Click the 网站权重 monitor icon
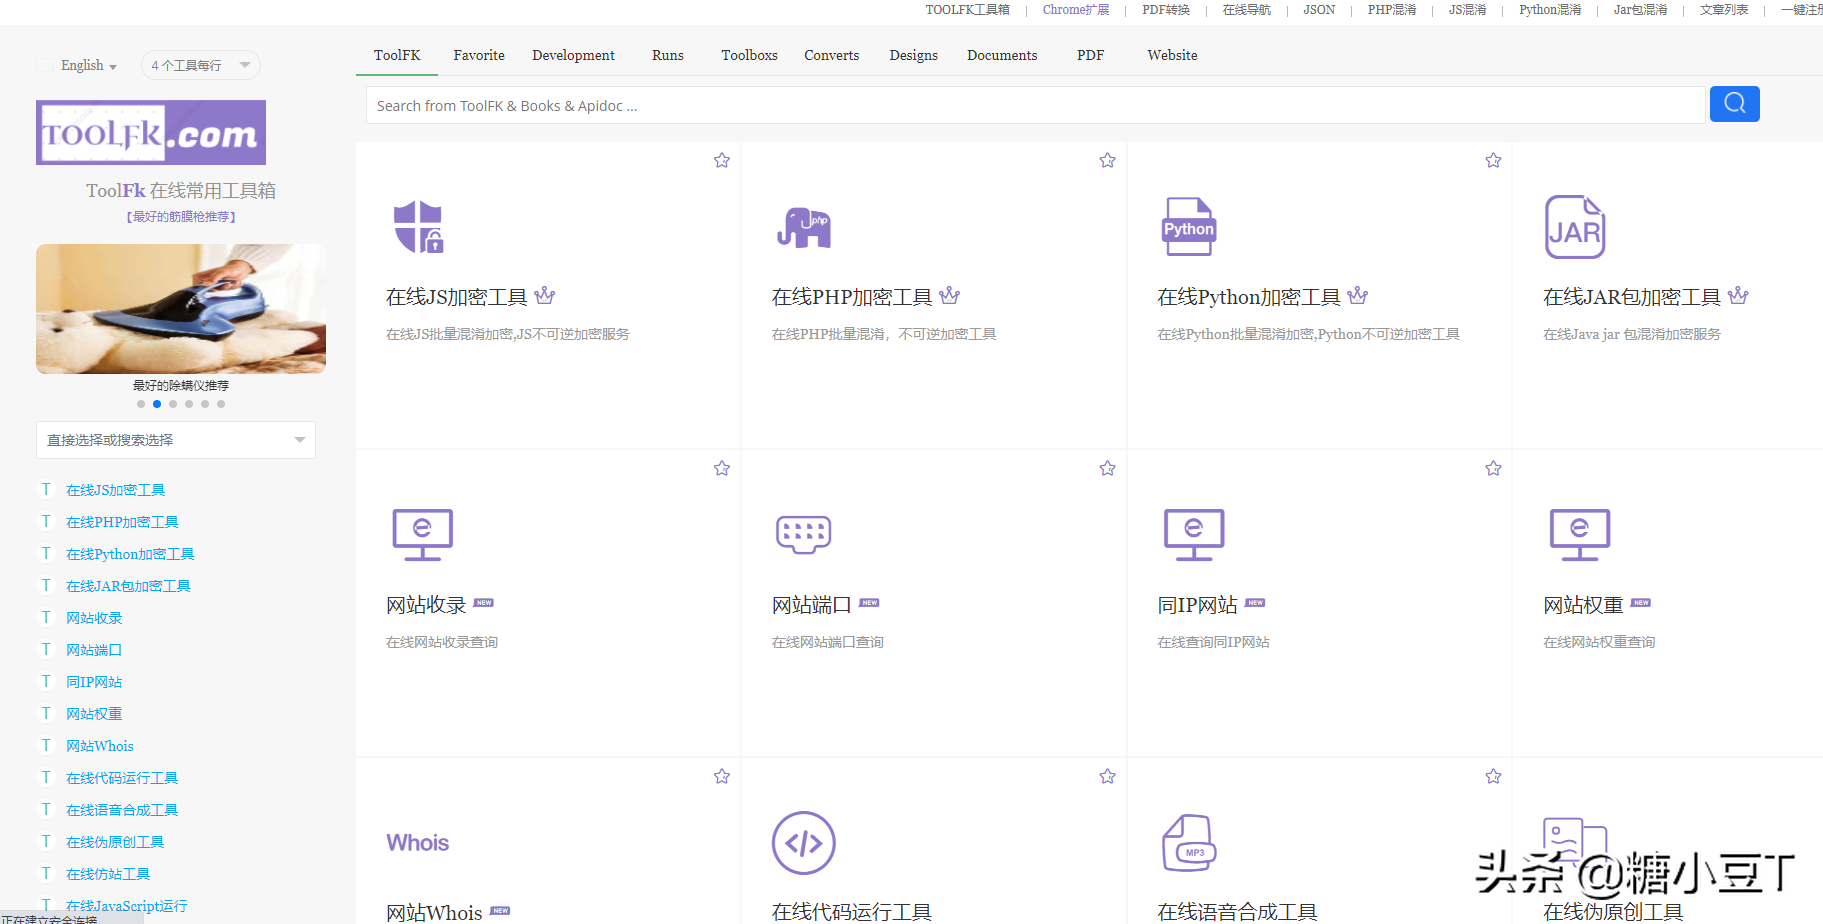Screen dimensions: 1823x924 coord(1580,535)
